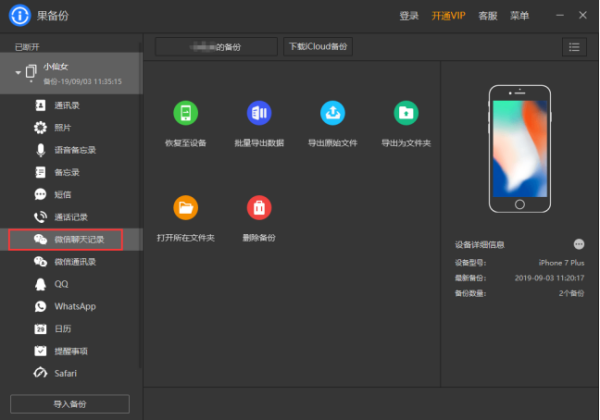
Task: Click the green 导出为文件夹 folder icon
Action: pos(406,113)
